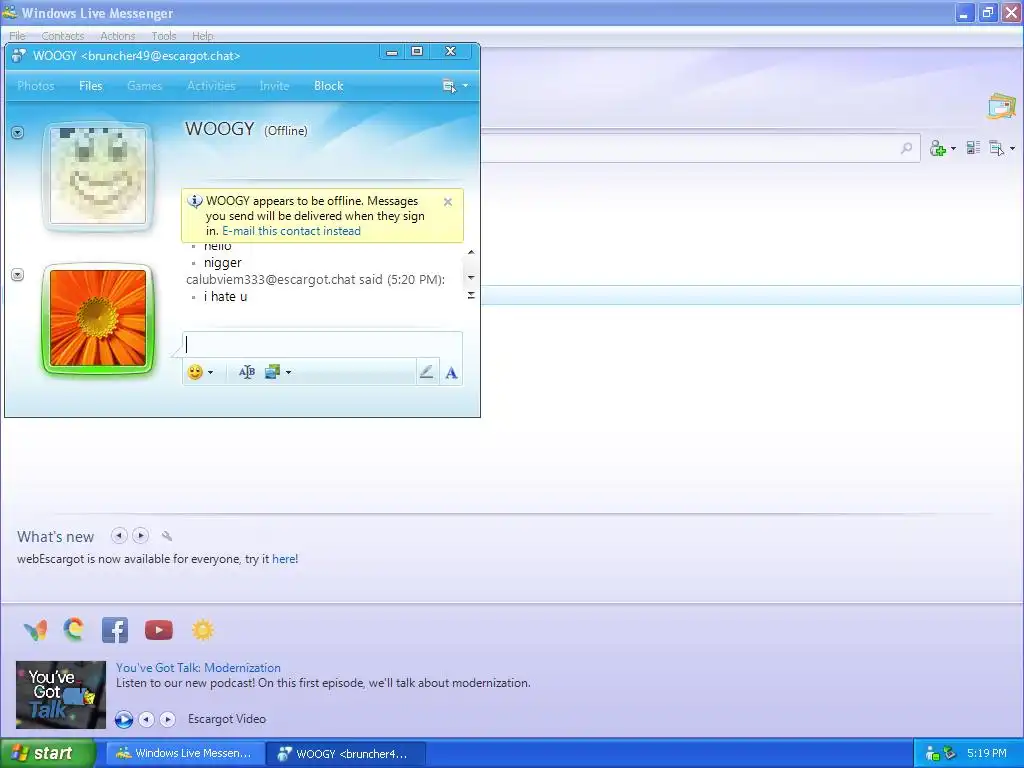
Task: Expand the Add contact dropdown arrow
Action: (x=953, y=149)
